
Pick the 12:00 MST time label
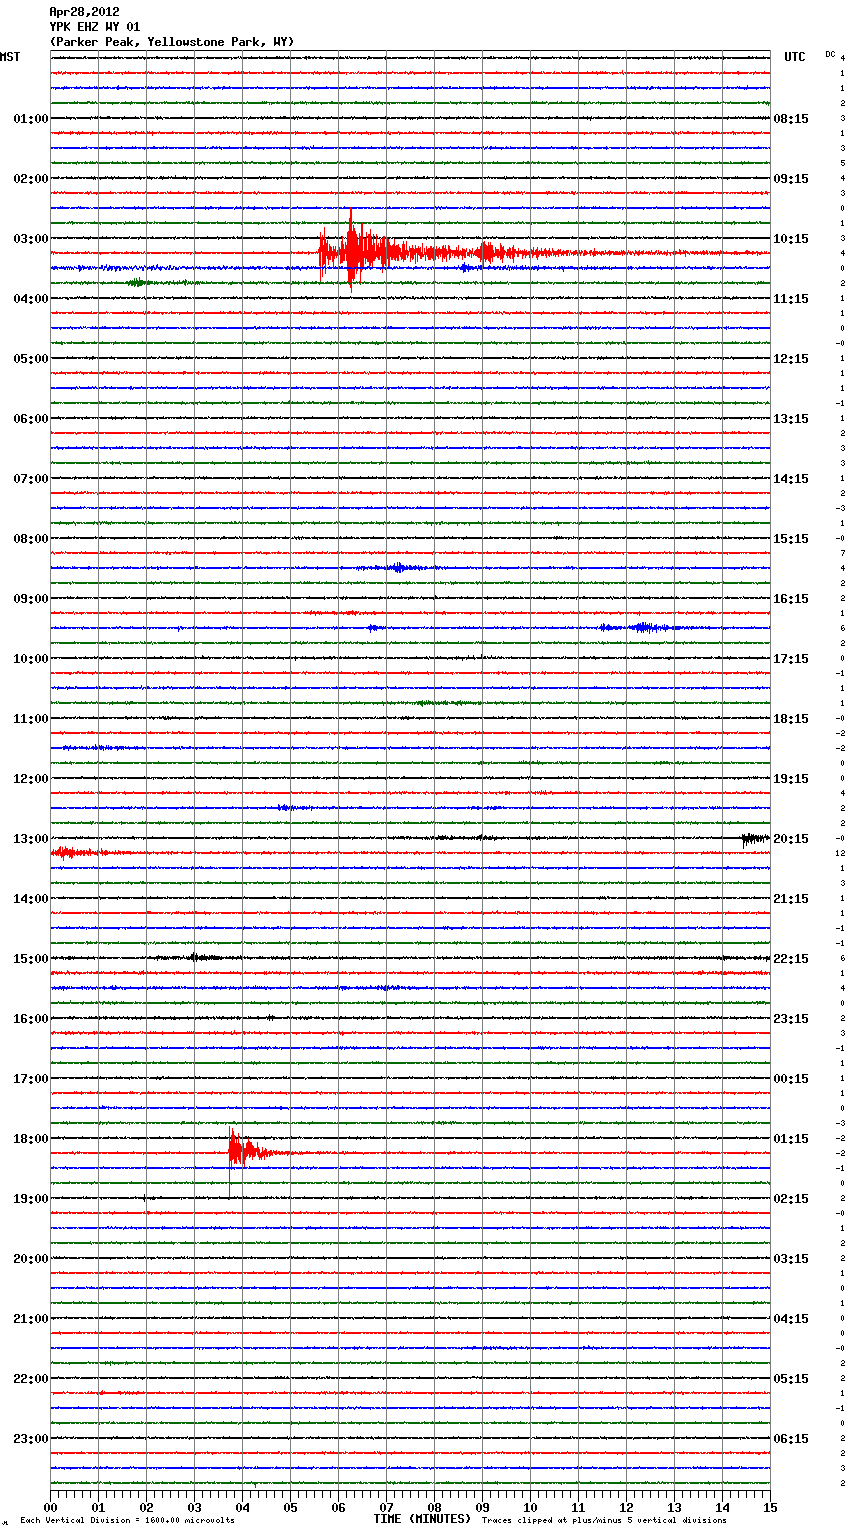(x=31, y=779)
